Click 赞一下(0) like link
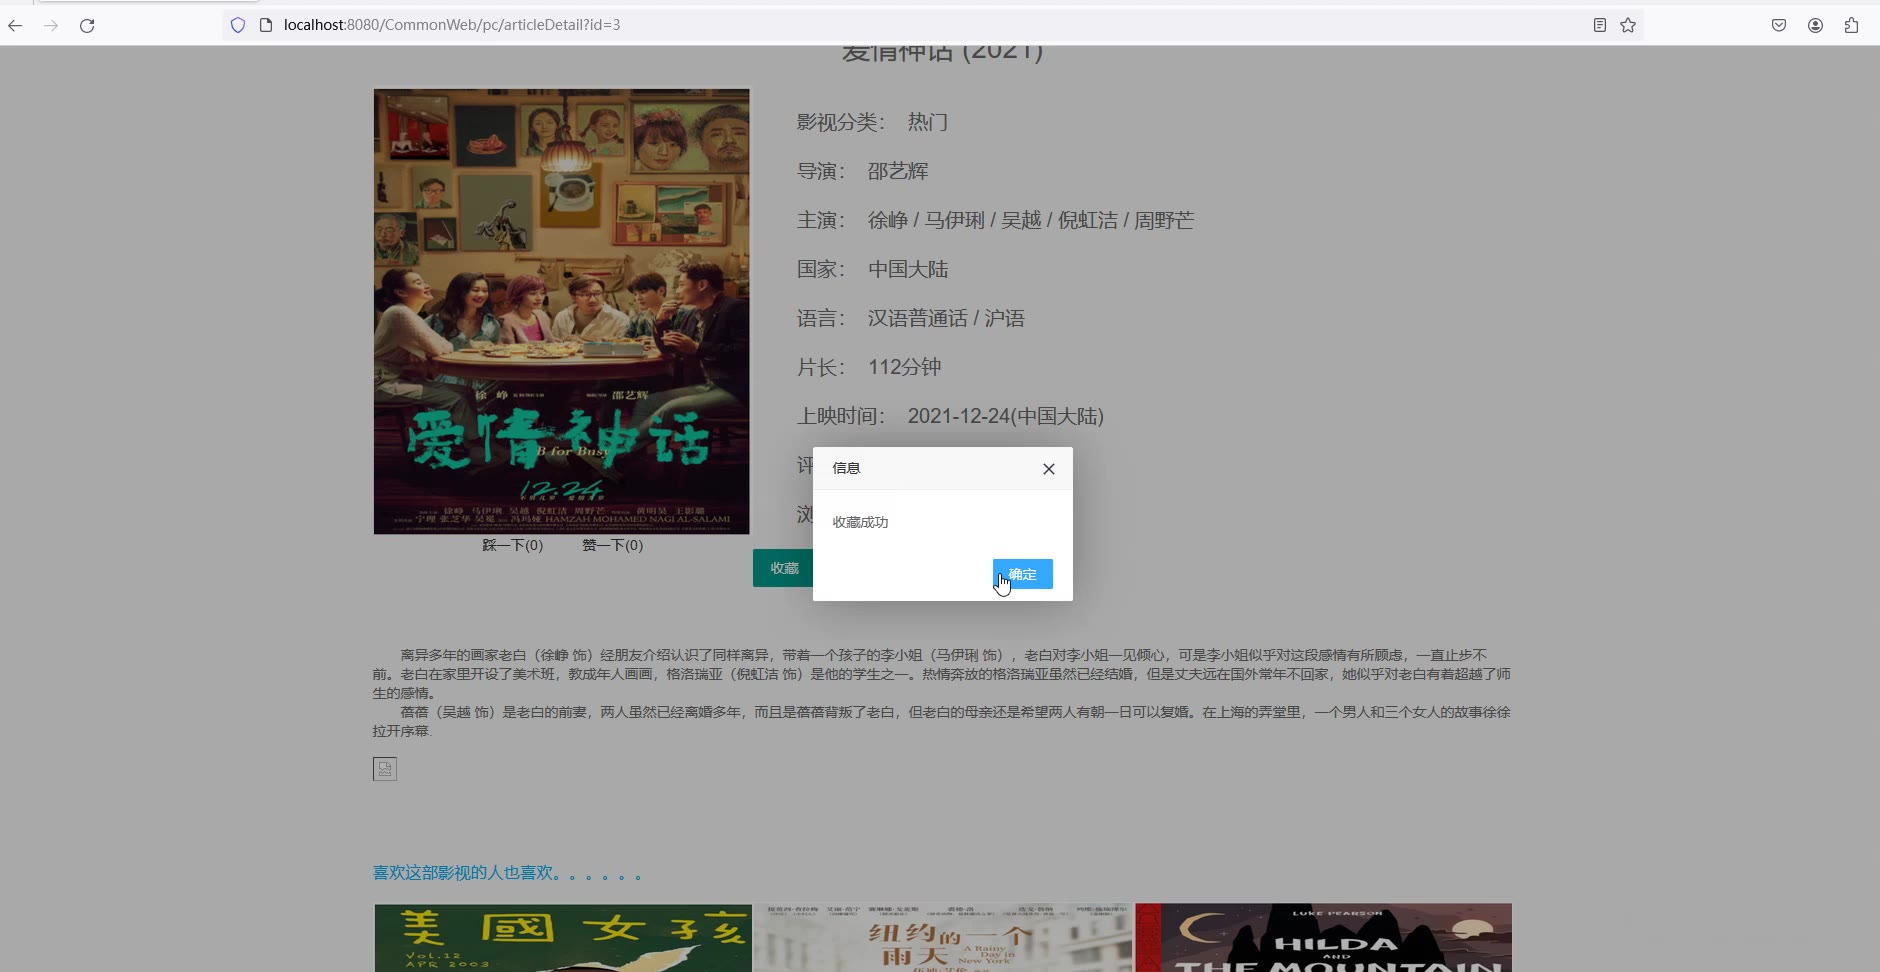 [613, 545]
